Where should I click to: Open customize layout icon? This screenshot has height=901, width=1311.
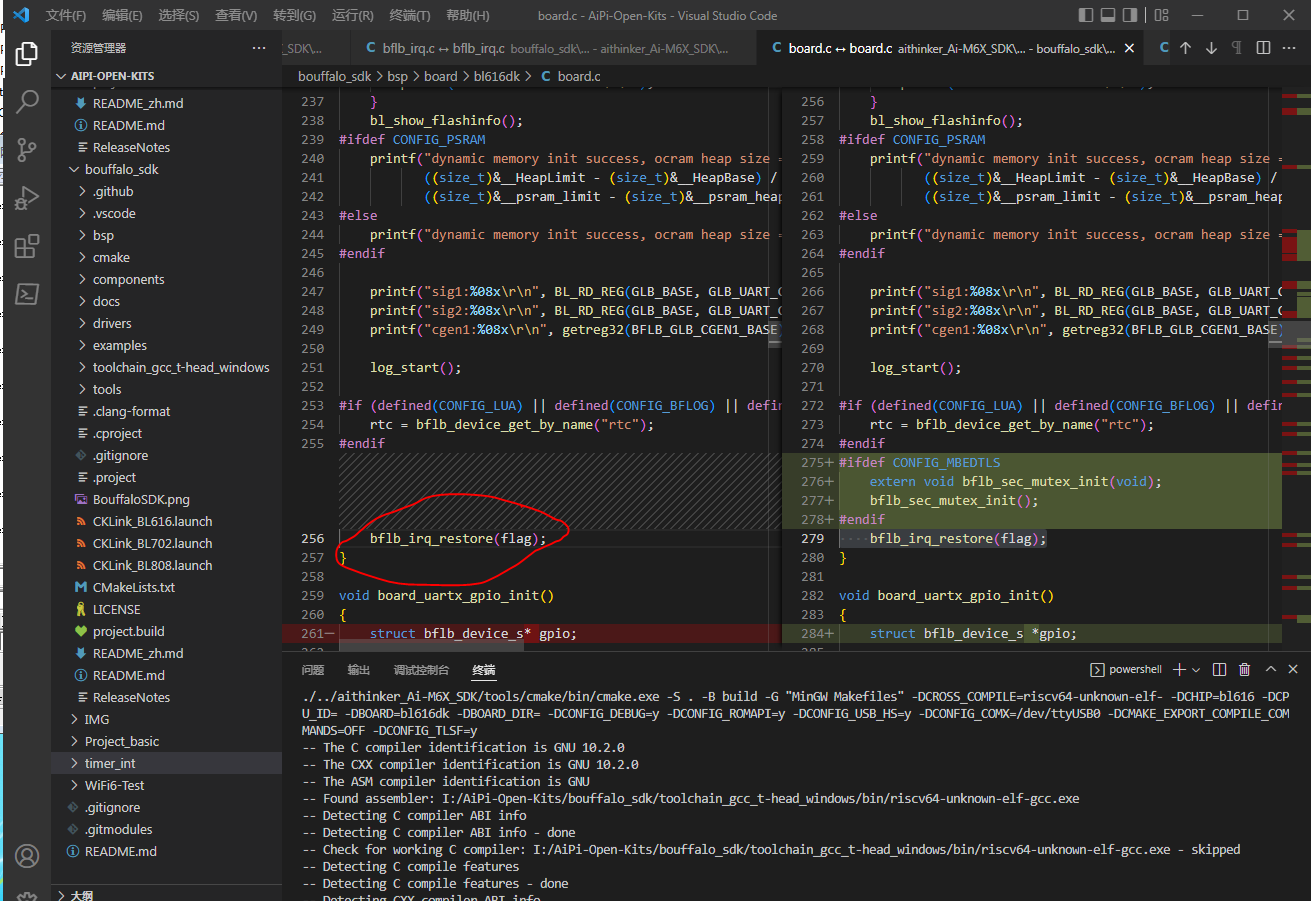click(1161, 15)
